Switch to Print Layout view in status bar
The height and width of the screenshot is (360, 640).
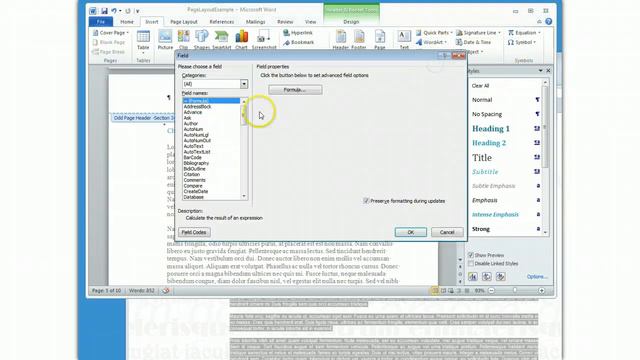pos(435,291)
